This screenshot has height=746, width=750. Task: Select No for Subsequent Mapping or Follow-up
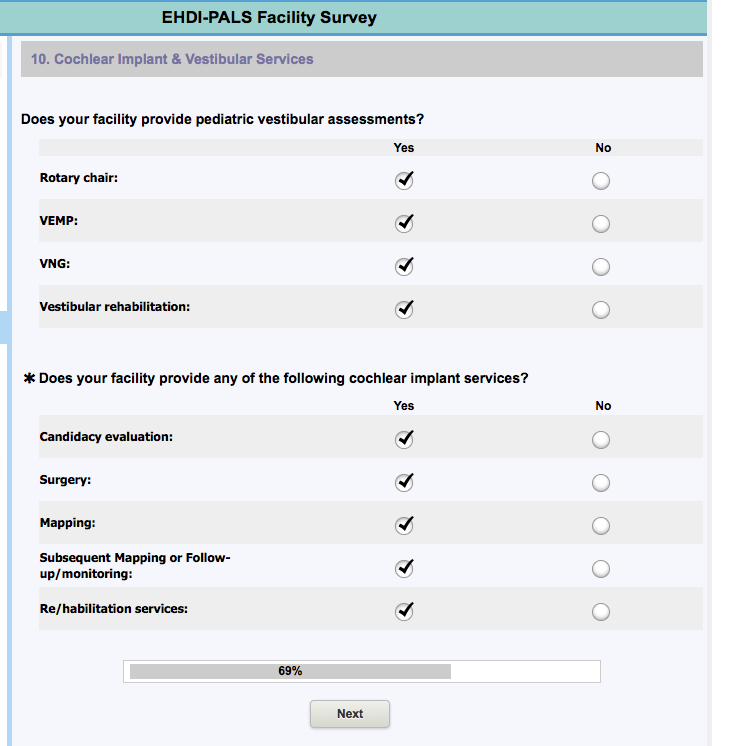coord(601,569)
